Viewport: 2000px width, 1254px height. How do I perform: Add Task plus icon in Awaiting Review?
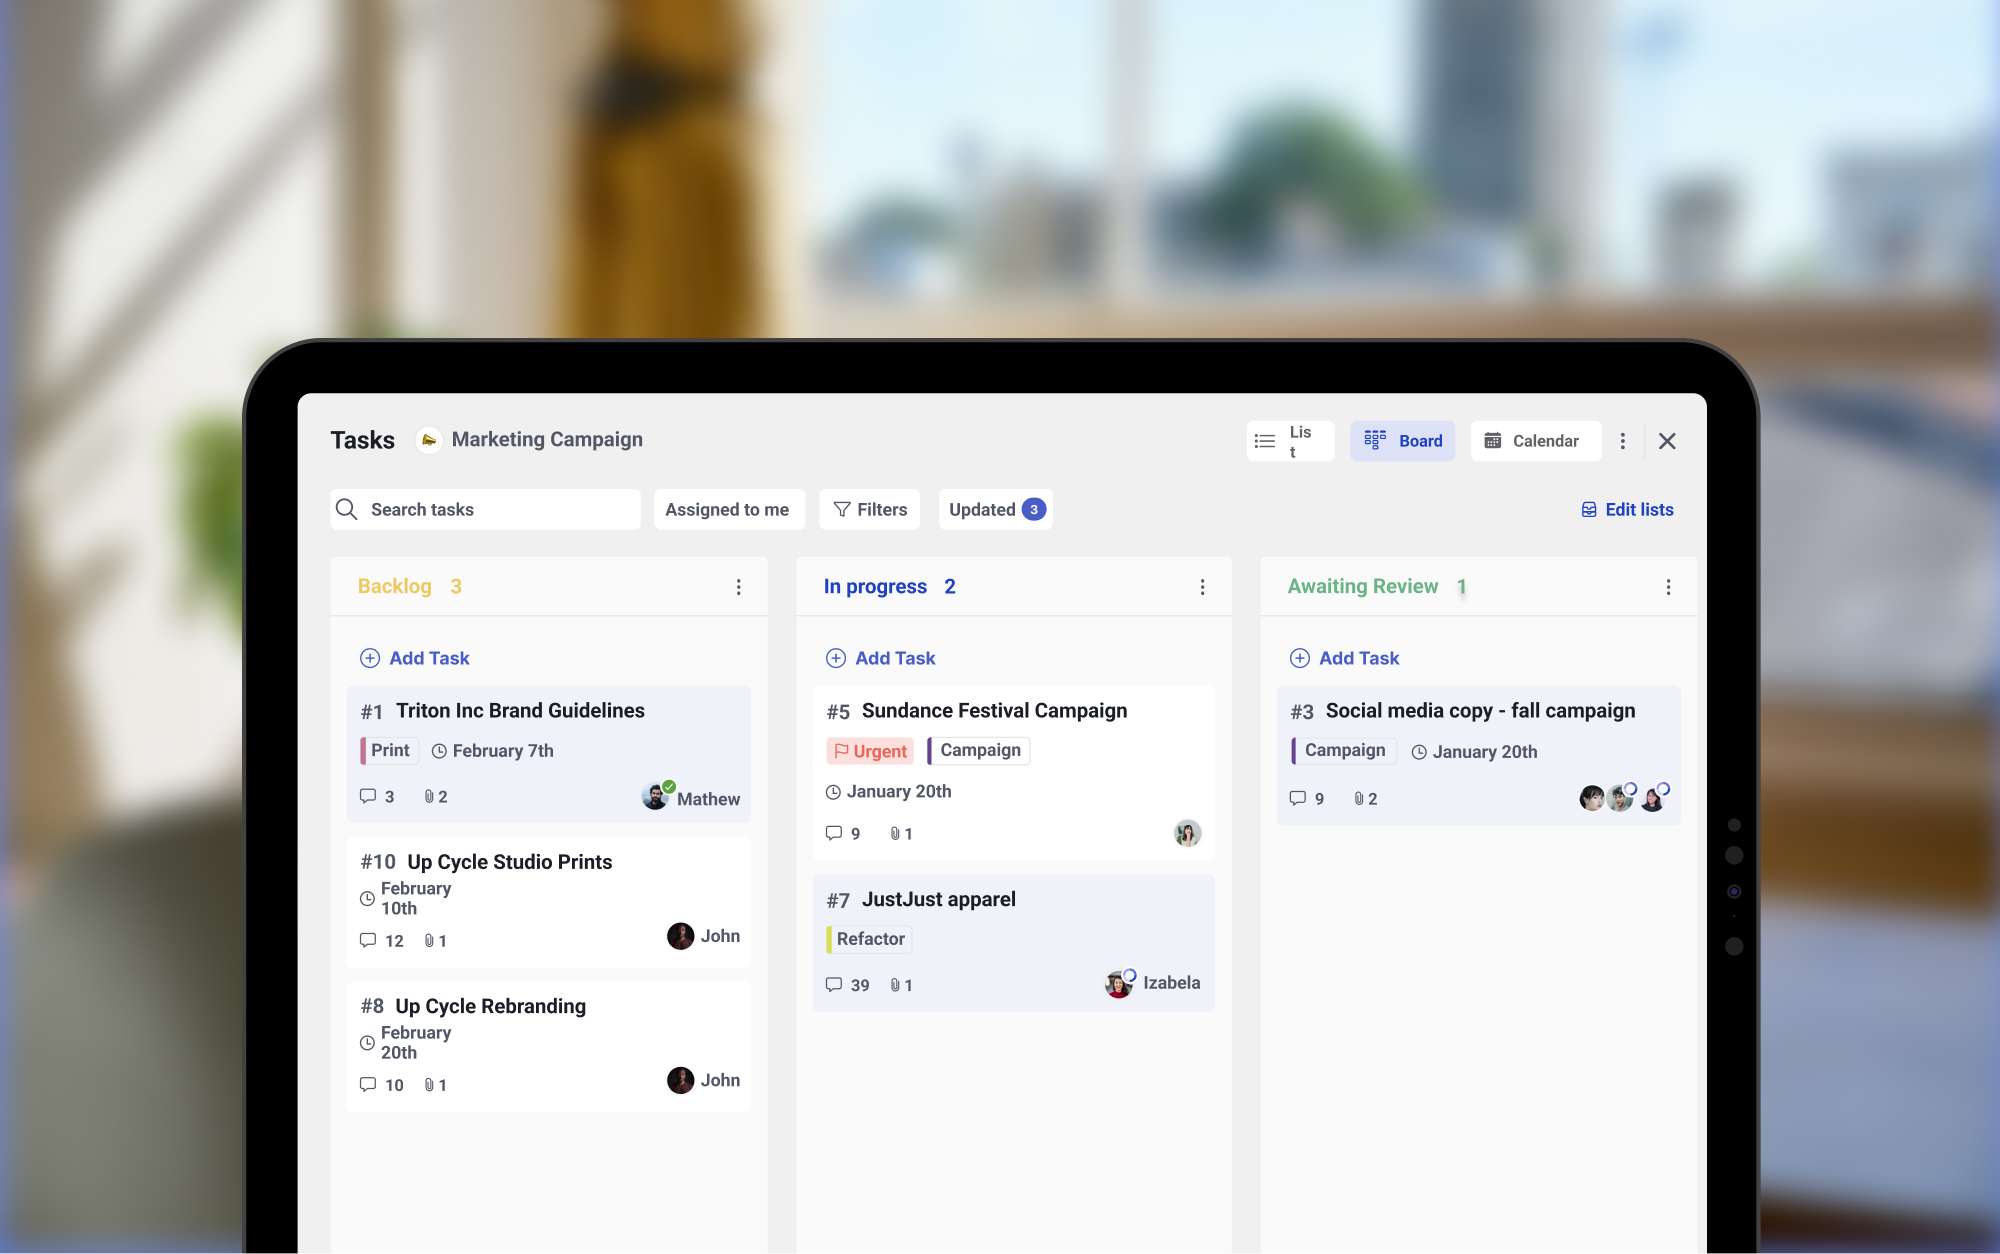1299,658
